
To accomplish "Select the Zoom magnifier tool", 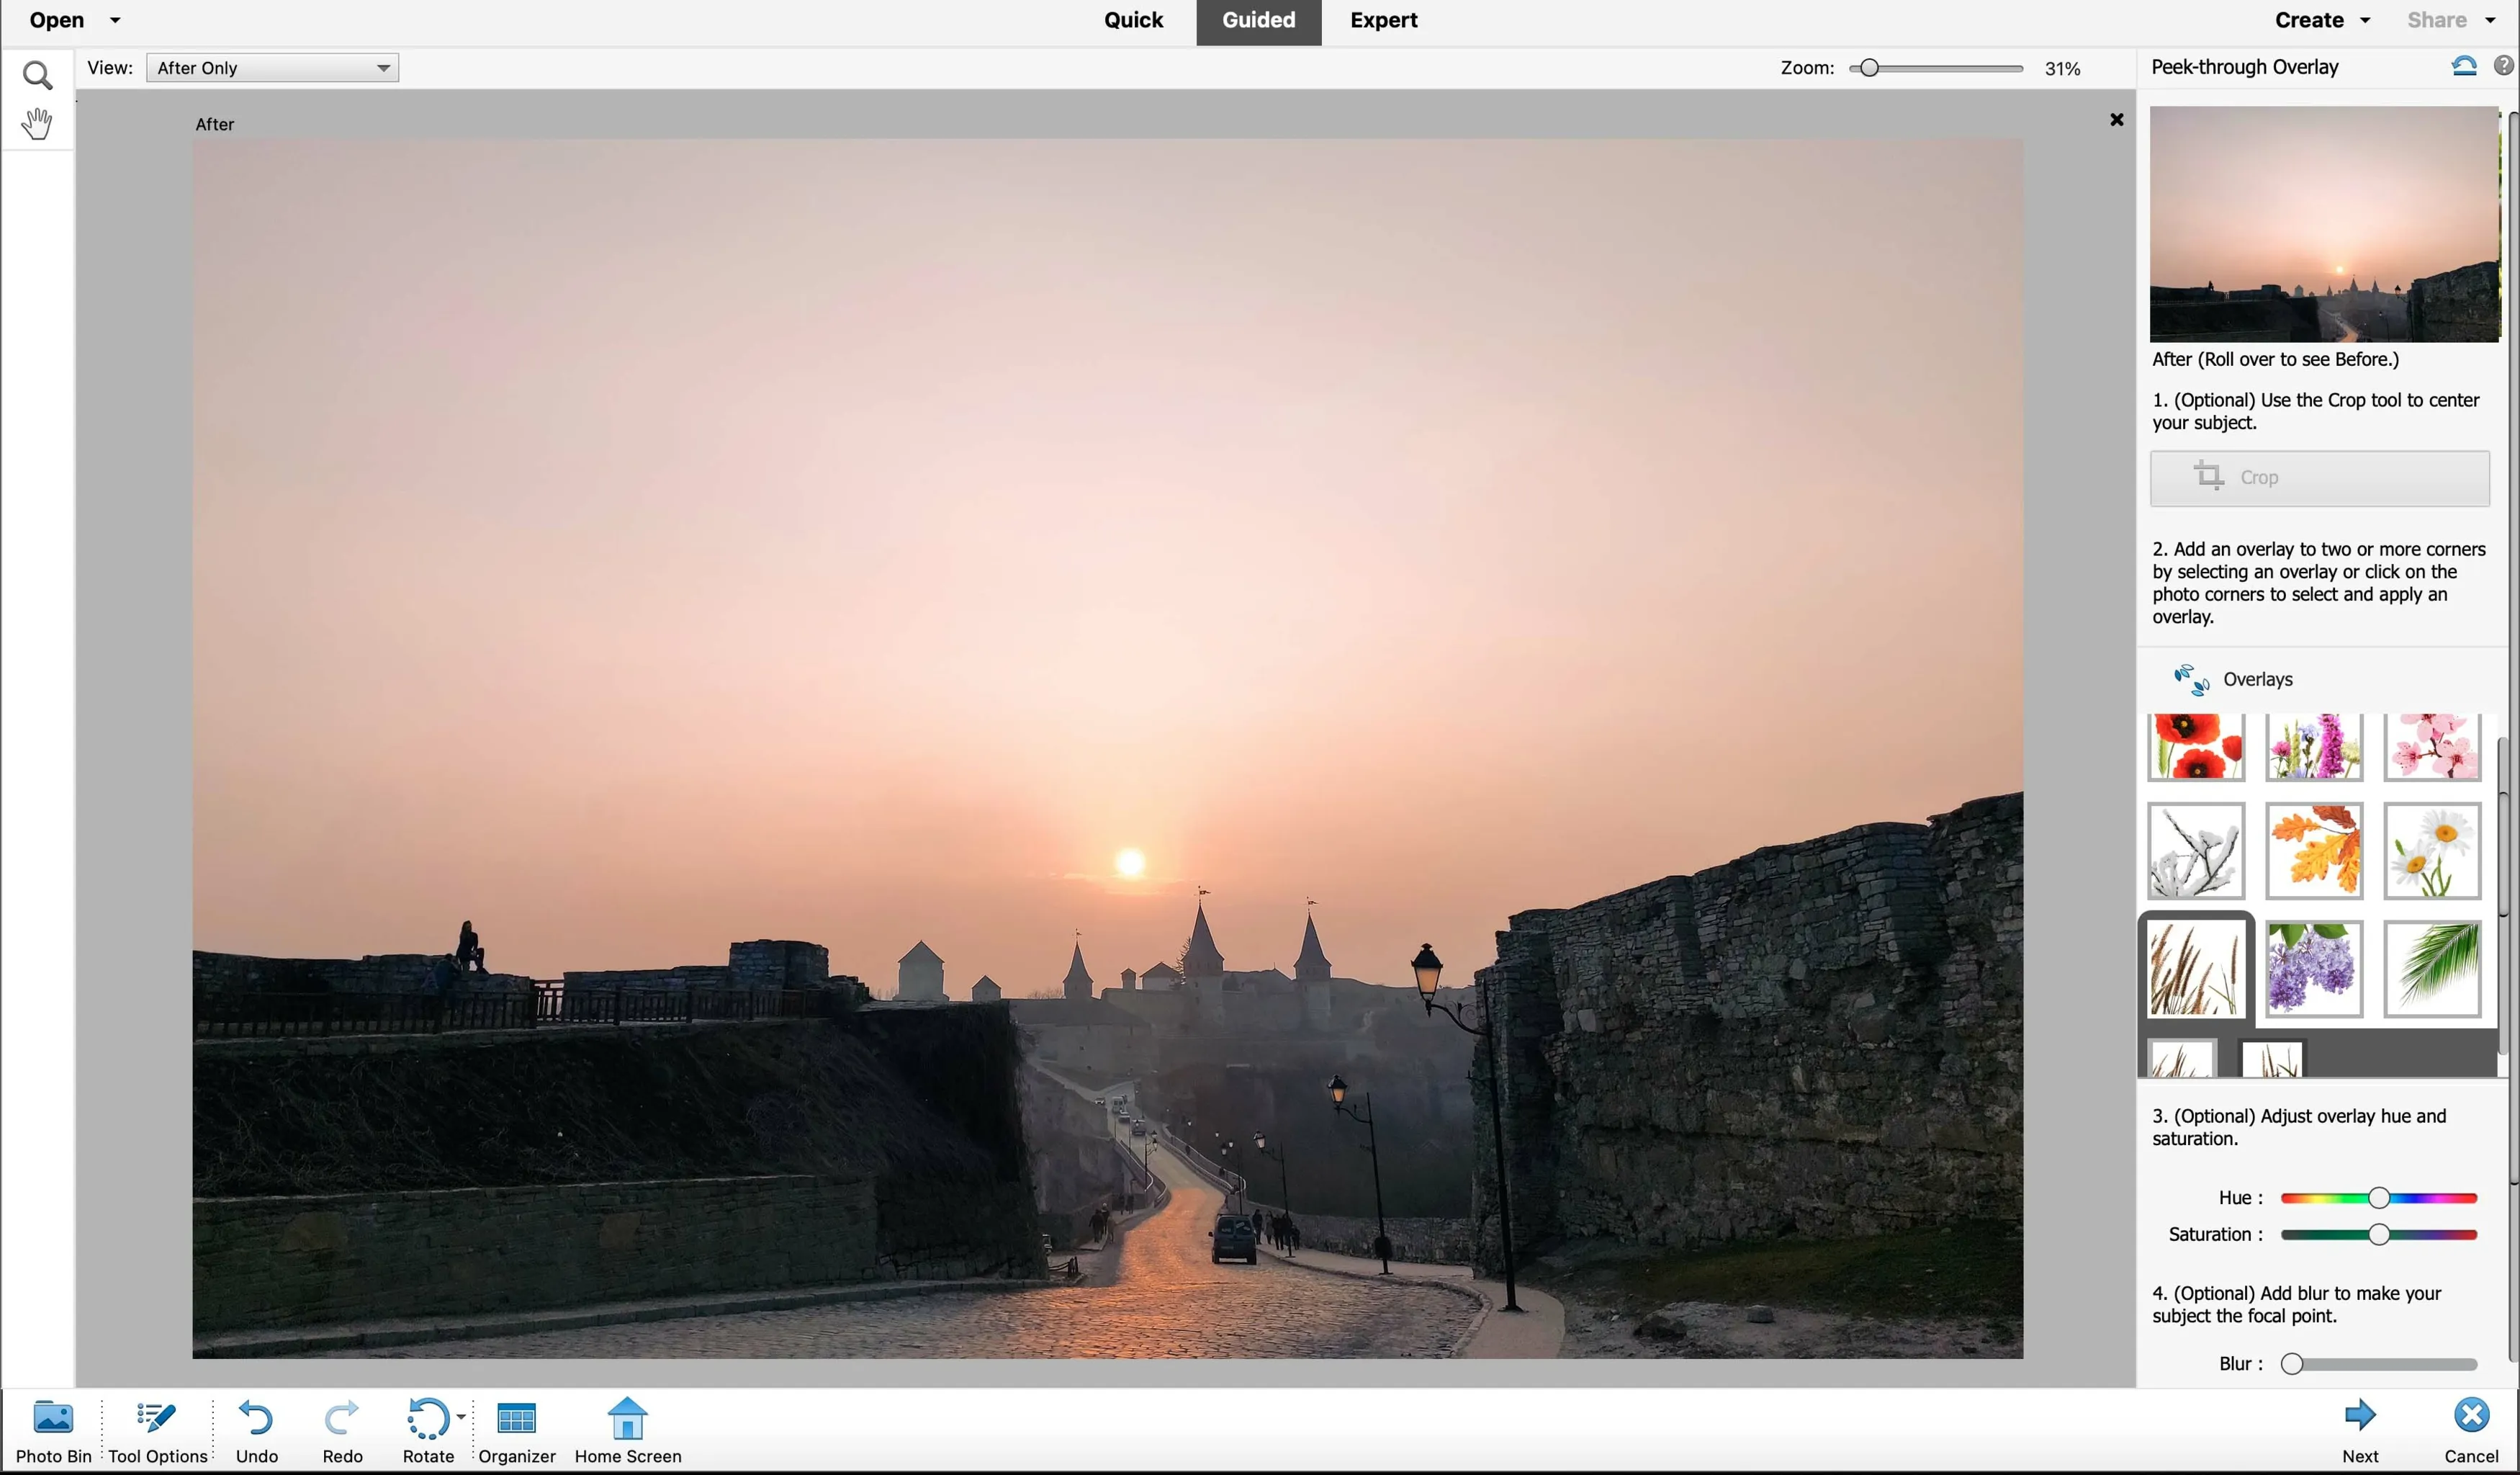I will [x=37, y=75].
